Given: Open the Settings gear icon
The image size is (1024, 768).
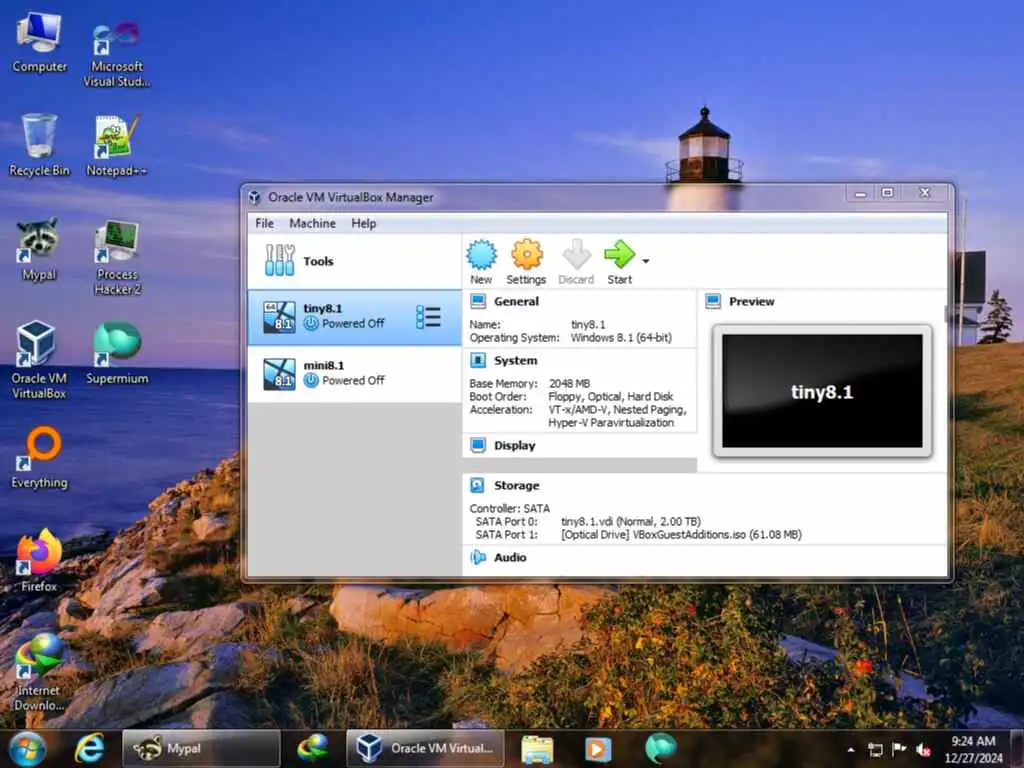Looking at the screenshot, I should click(526, 261).
